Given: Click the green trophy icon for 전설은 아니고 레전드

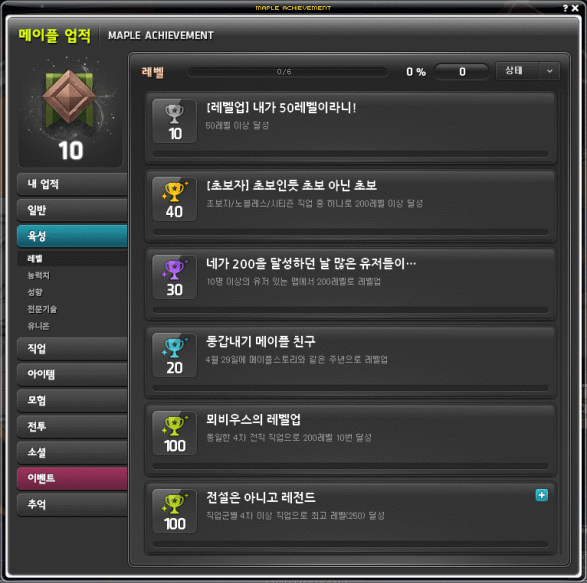Looking at the screenshot, I should pos(175,503).
